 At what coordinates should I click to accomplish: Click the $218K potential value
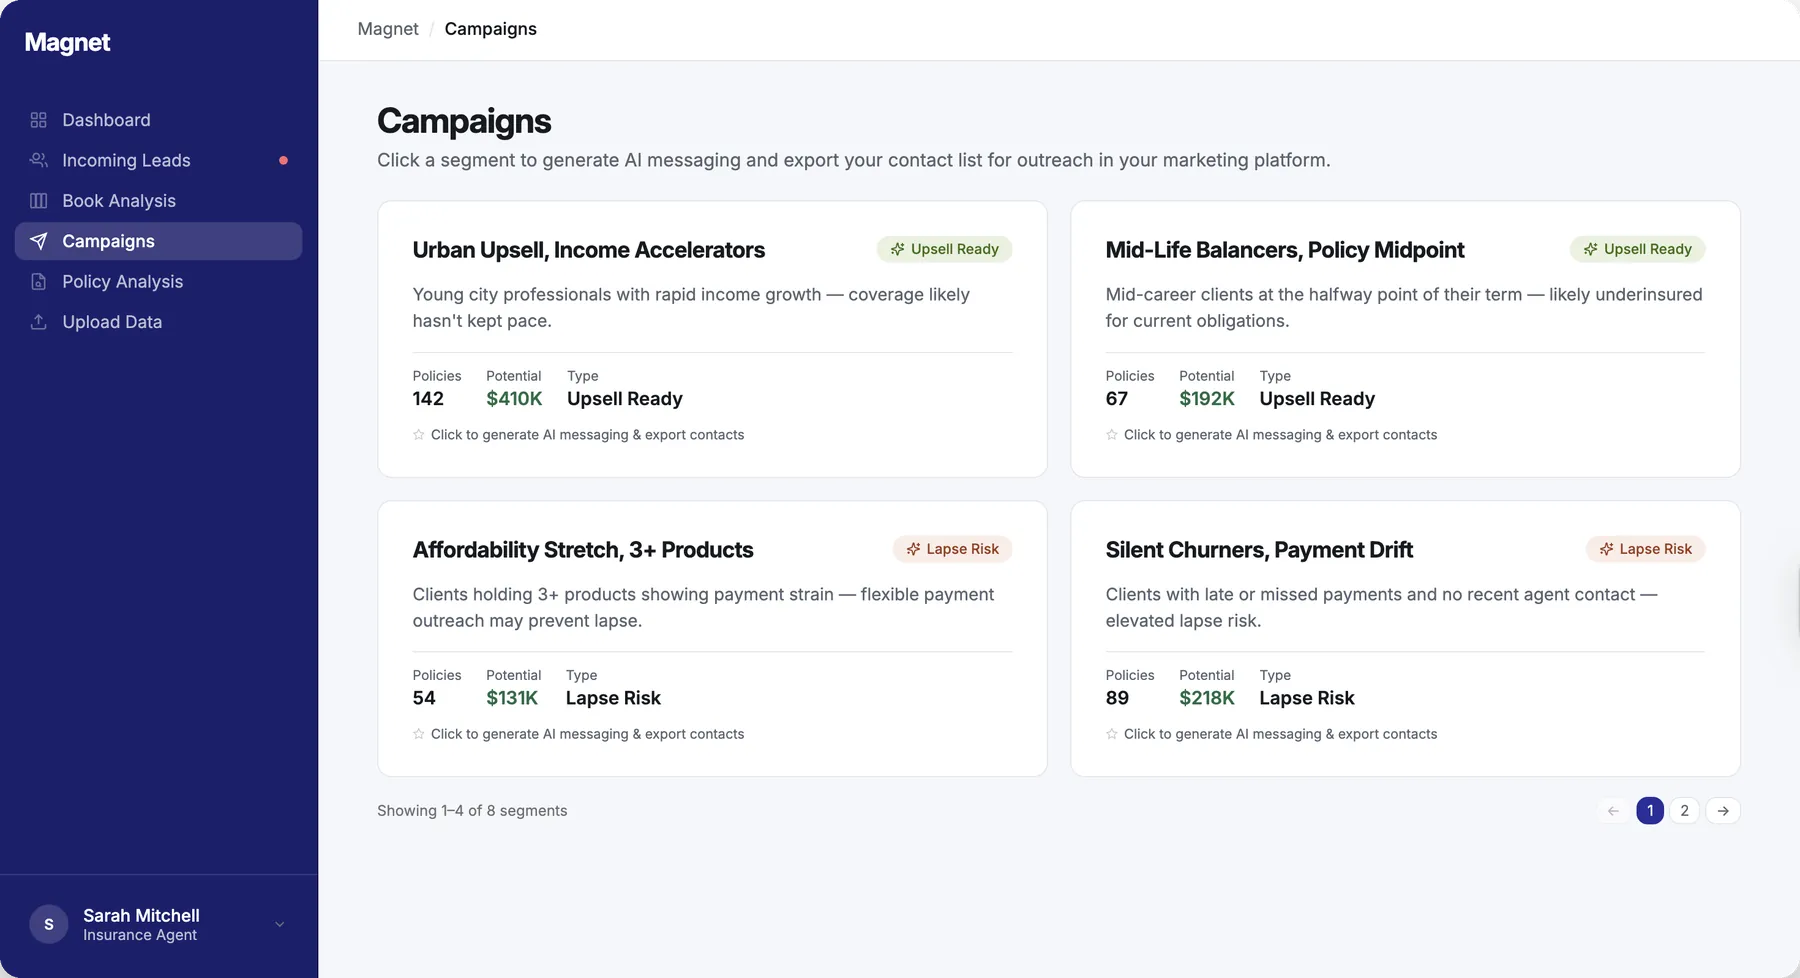coord(1207,698)
